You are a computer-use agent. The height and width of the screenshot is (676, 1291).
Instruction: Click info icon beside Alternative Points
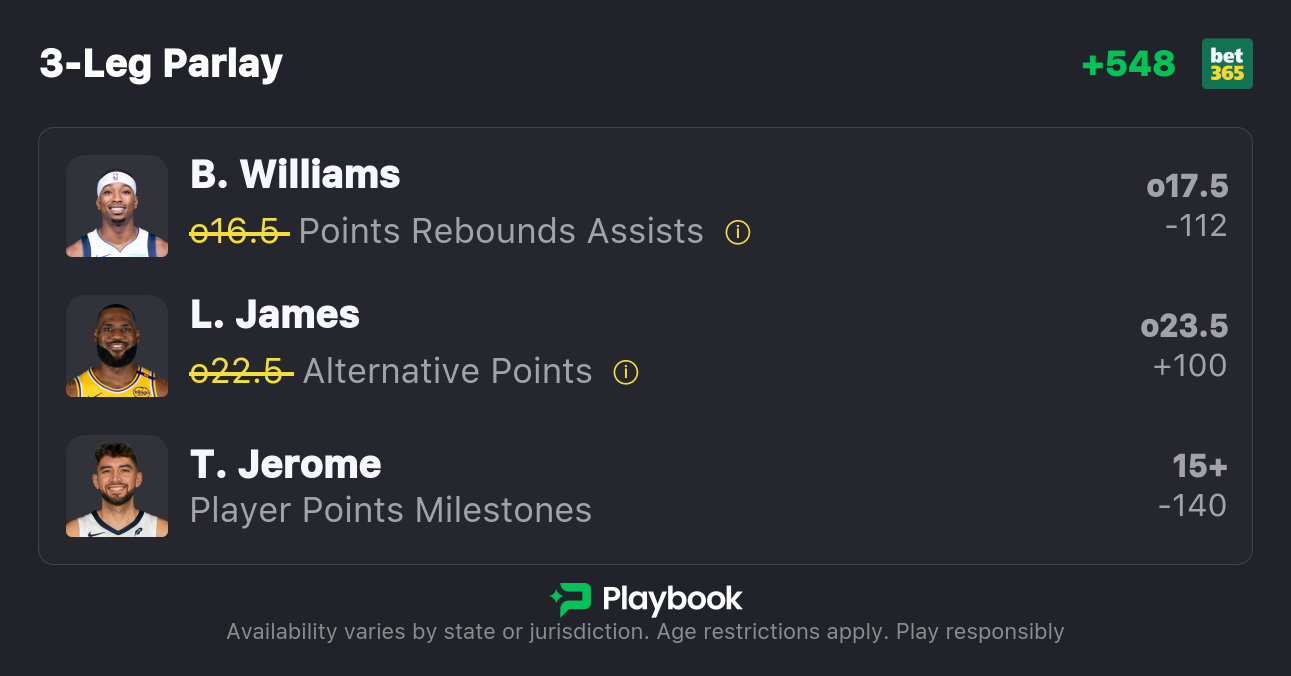click(626, 372)
